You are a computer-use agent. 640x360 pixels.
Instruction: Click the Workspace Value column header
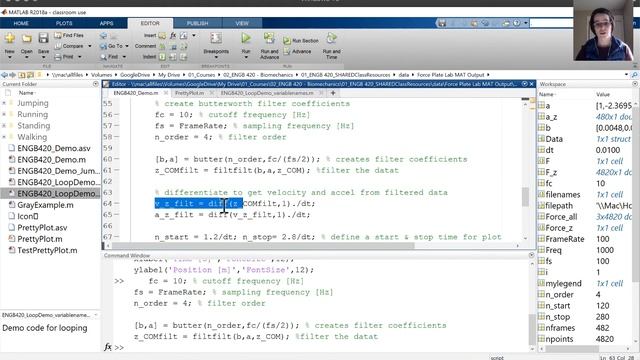pos(603,94)
